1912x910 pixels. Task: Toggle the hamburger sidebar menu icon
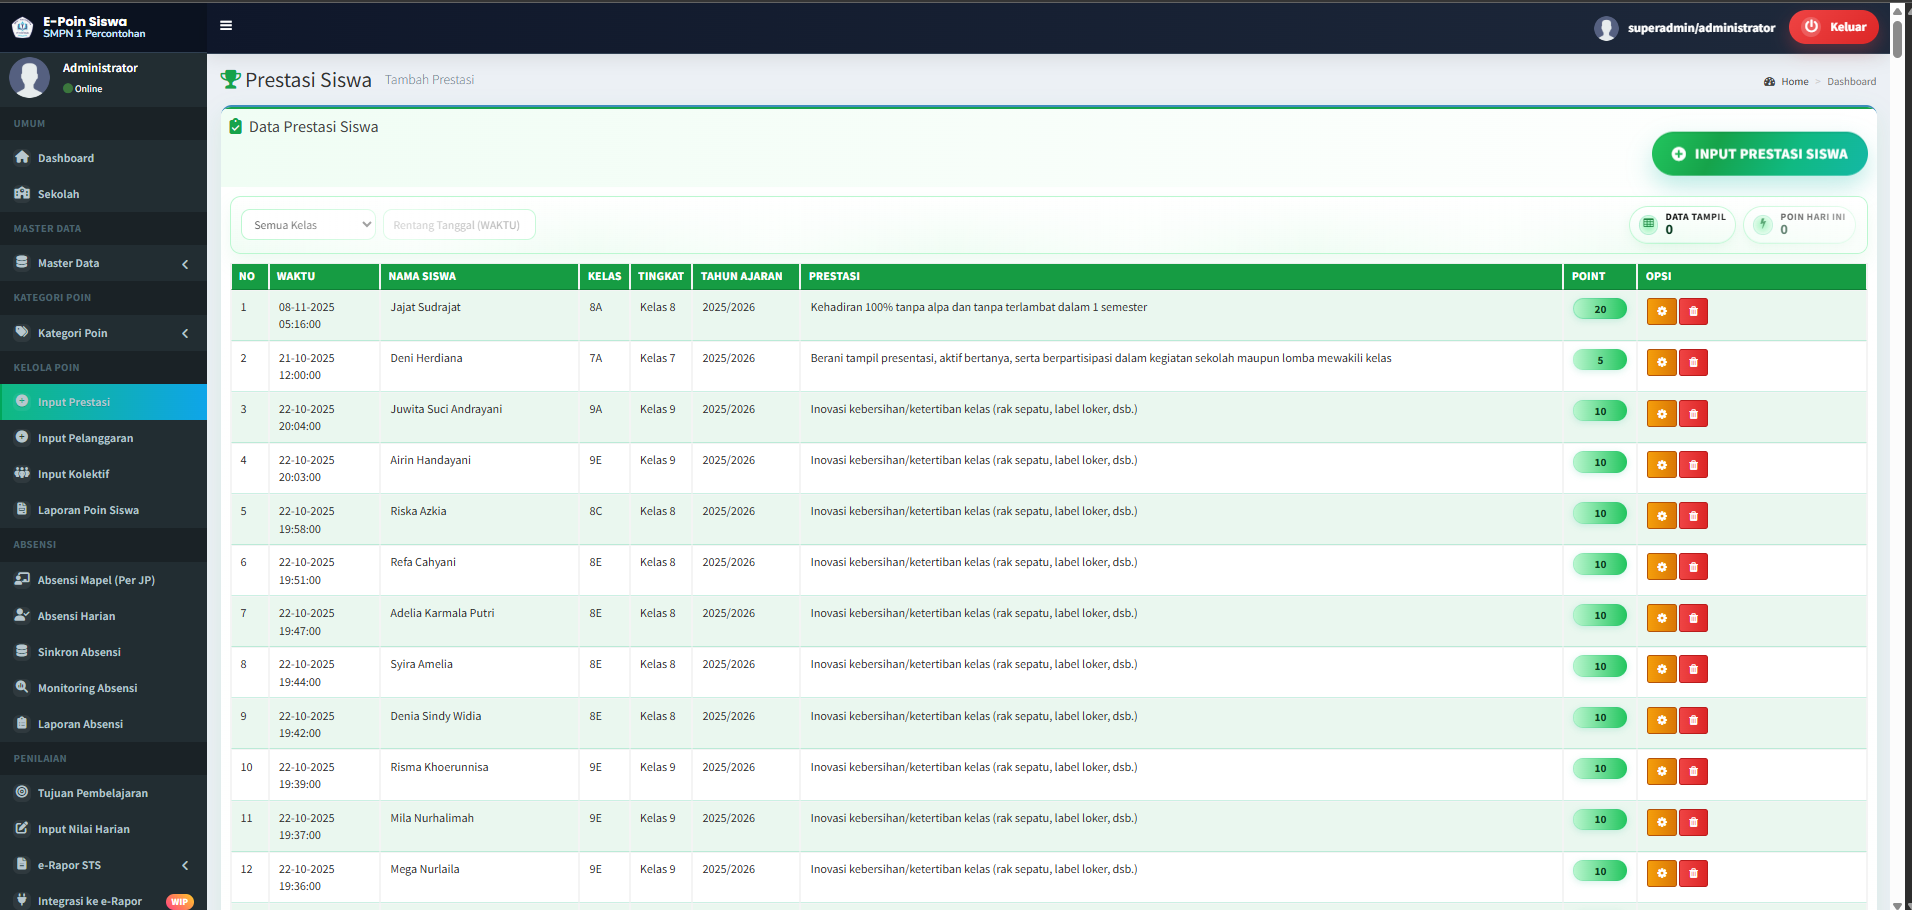point(226,26)
